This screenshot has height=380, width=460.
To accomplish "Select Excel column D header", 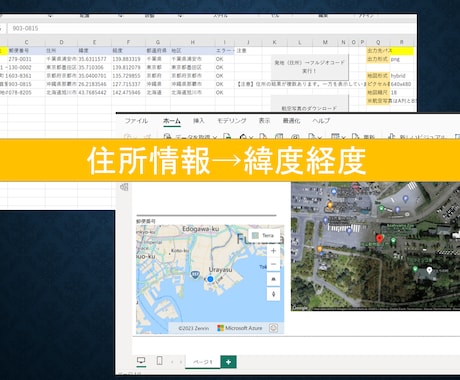I will 61,42.
